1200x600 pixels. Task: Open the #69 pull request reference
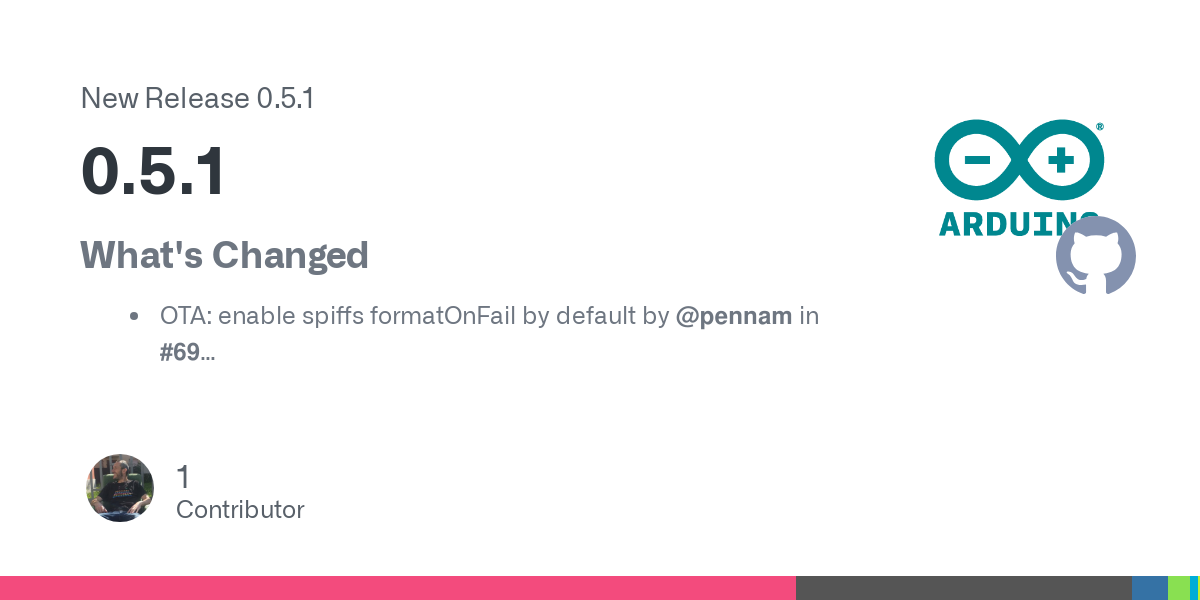[180, 351]
